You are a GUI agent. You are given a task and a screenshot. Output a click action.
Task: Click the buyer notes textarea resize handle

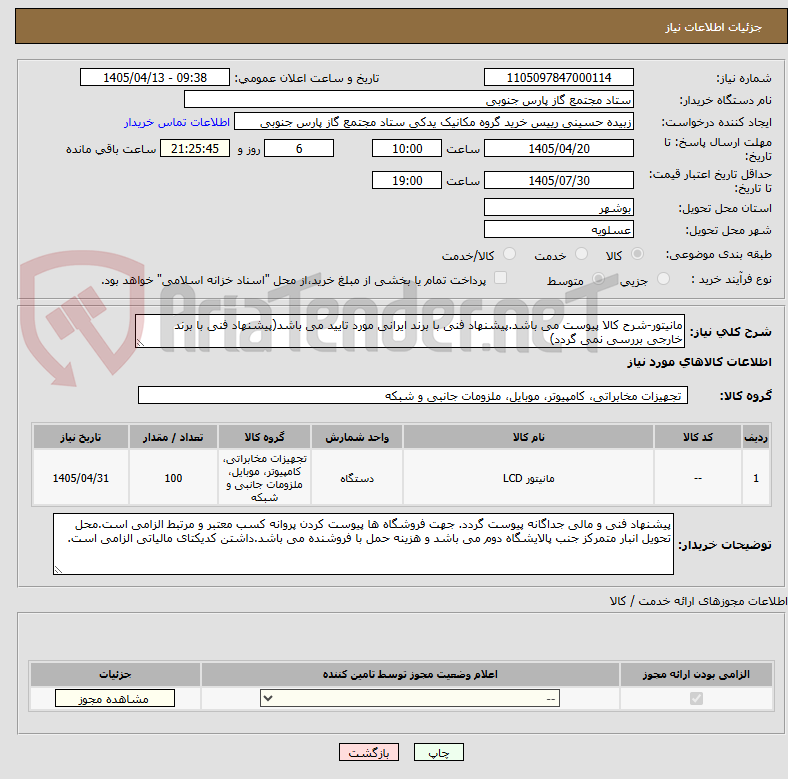[x=58, y=569]
